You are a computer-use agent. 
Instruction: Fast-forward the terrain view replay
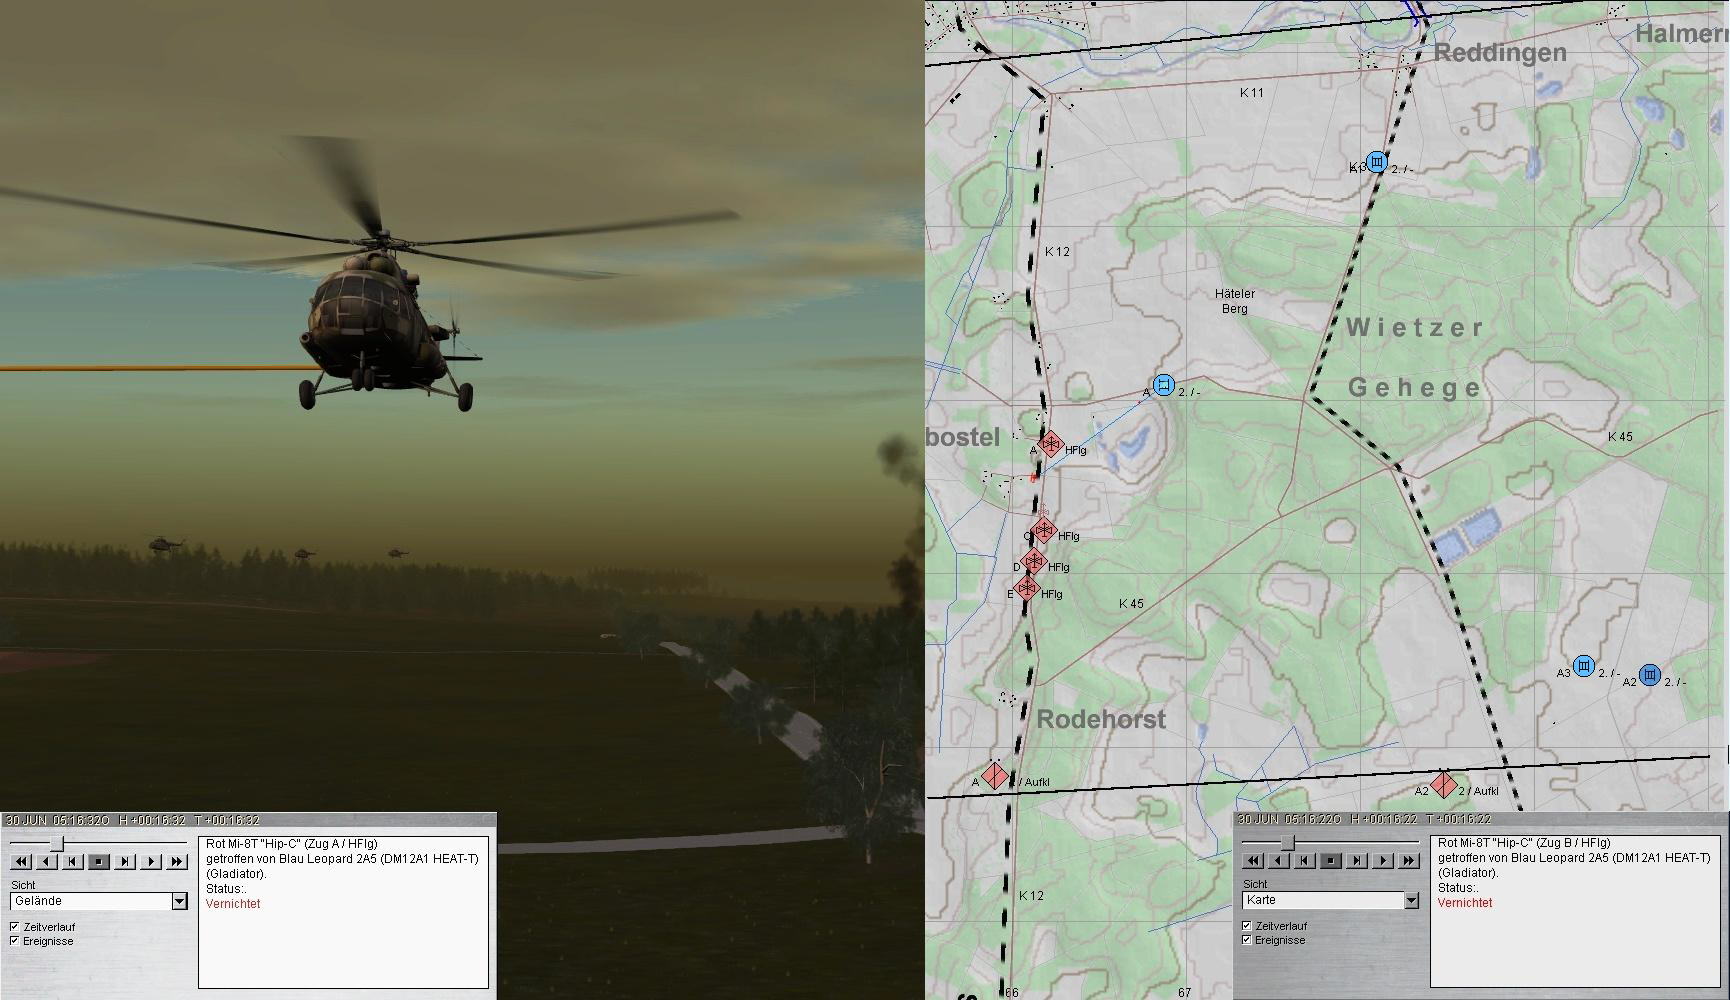[177, 861]
